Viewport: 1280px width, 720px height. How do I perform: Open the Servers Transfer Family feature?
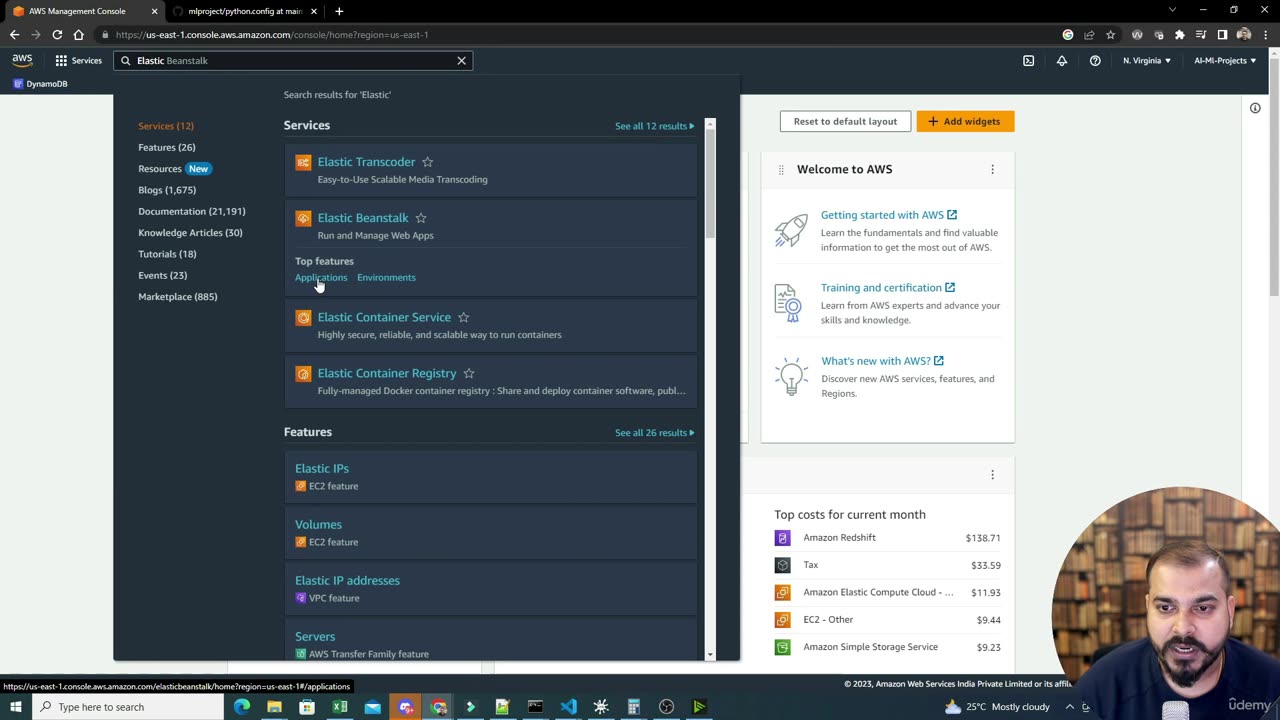point(315,637)
